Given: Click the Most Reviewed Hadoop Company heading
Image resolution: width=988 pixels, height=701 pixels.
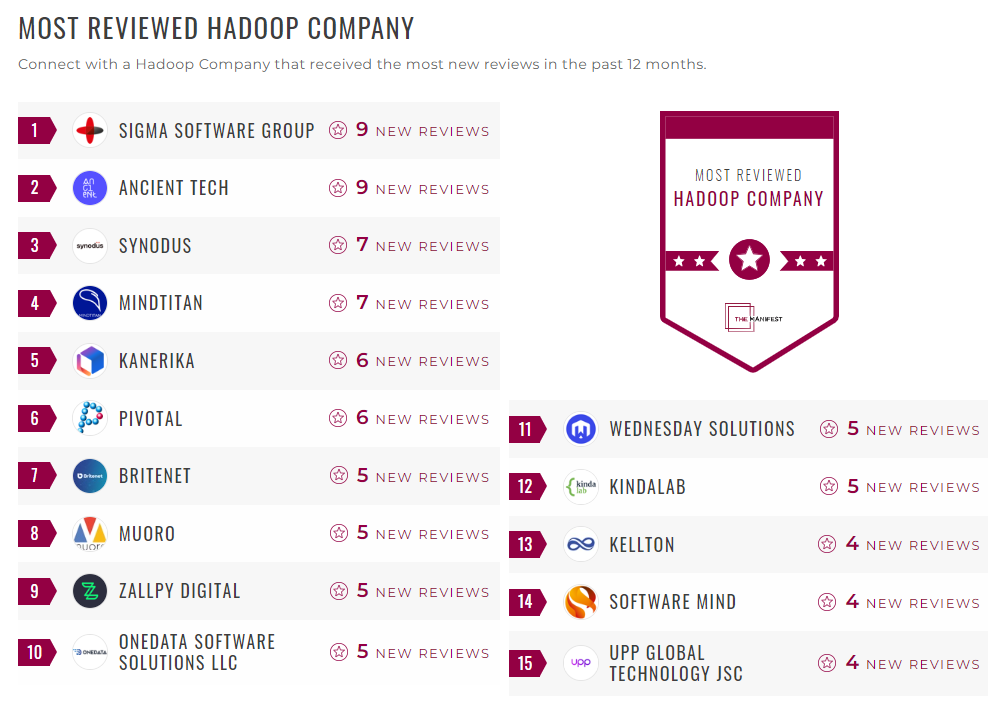Looking at the screenshot, I should click(x=217, y=28).
